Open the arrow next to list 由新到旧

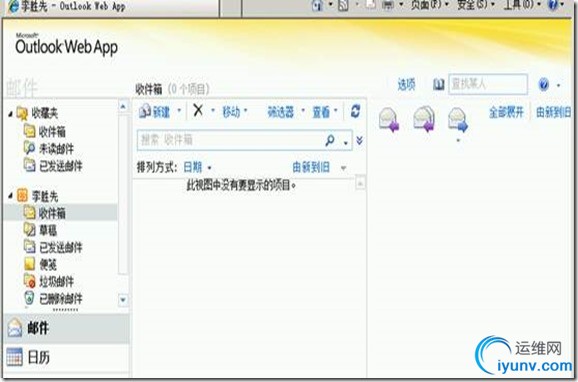click(343, 168)
